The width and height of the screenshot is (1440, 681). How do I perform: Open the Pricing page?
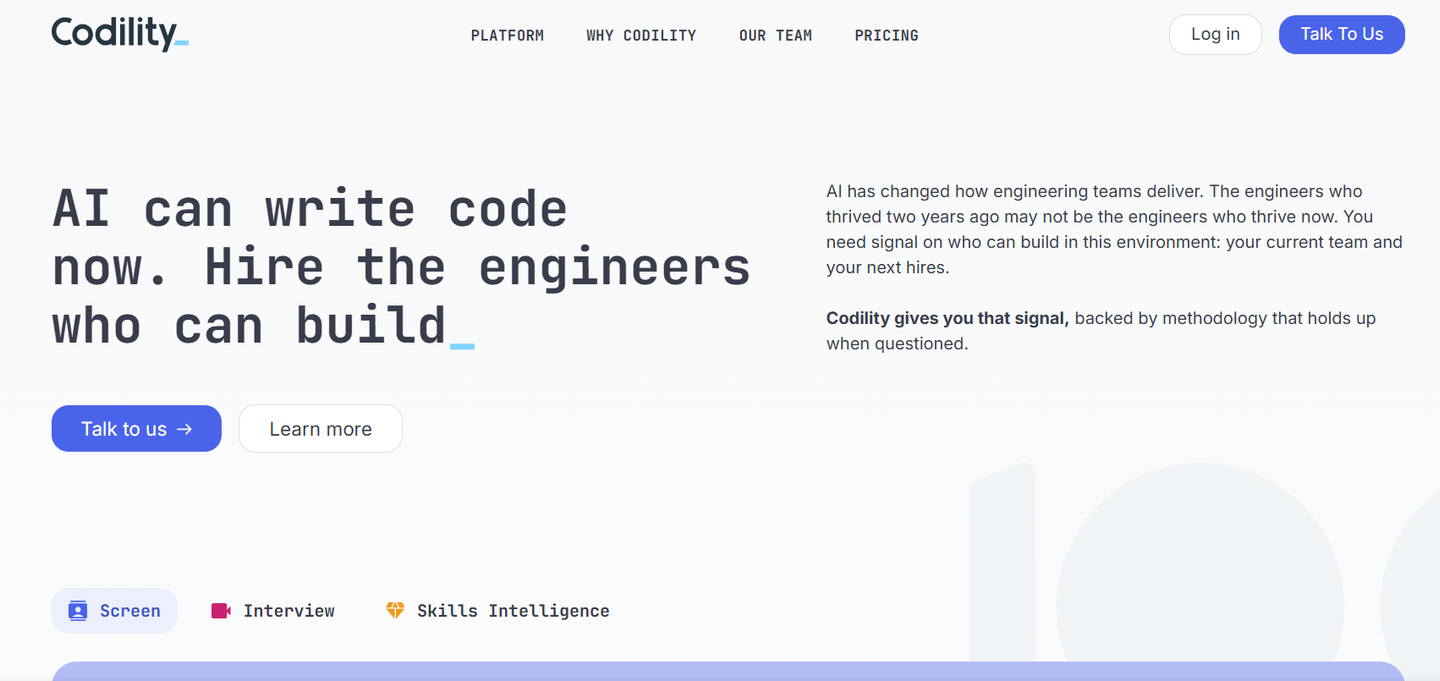point(887,35)
